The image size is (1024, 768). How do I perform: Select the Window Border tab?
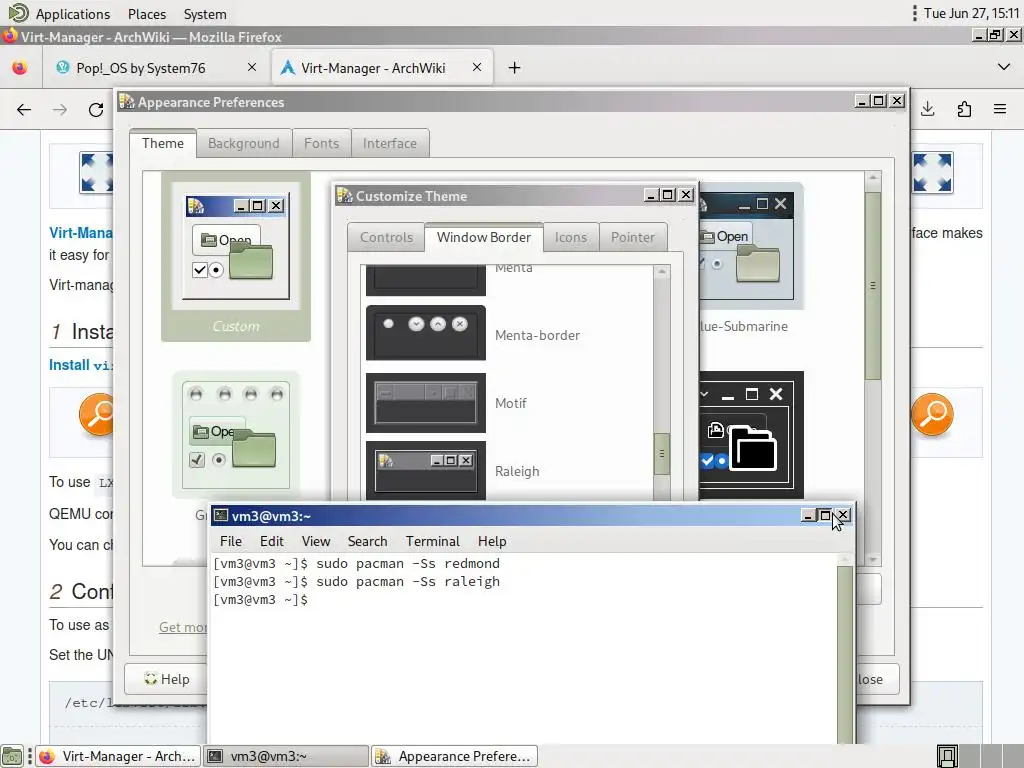pos(484,237)
